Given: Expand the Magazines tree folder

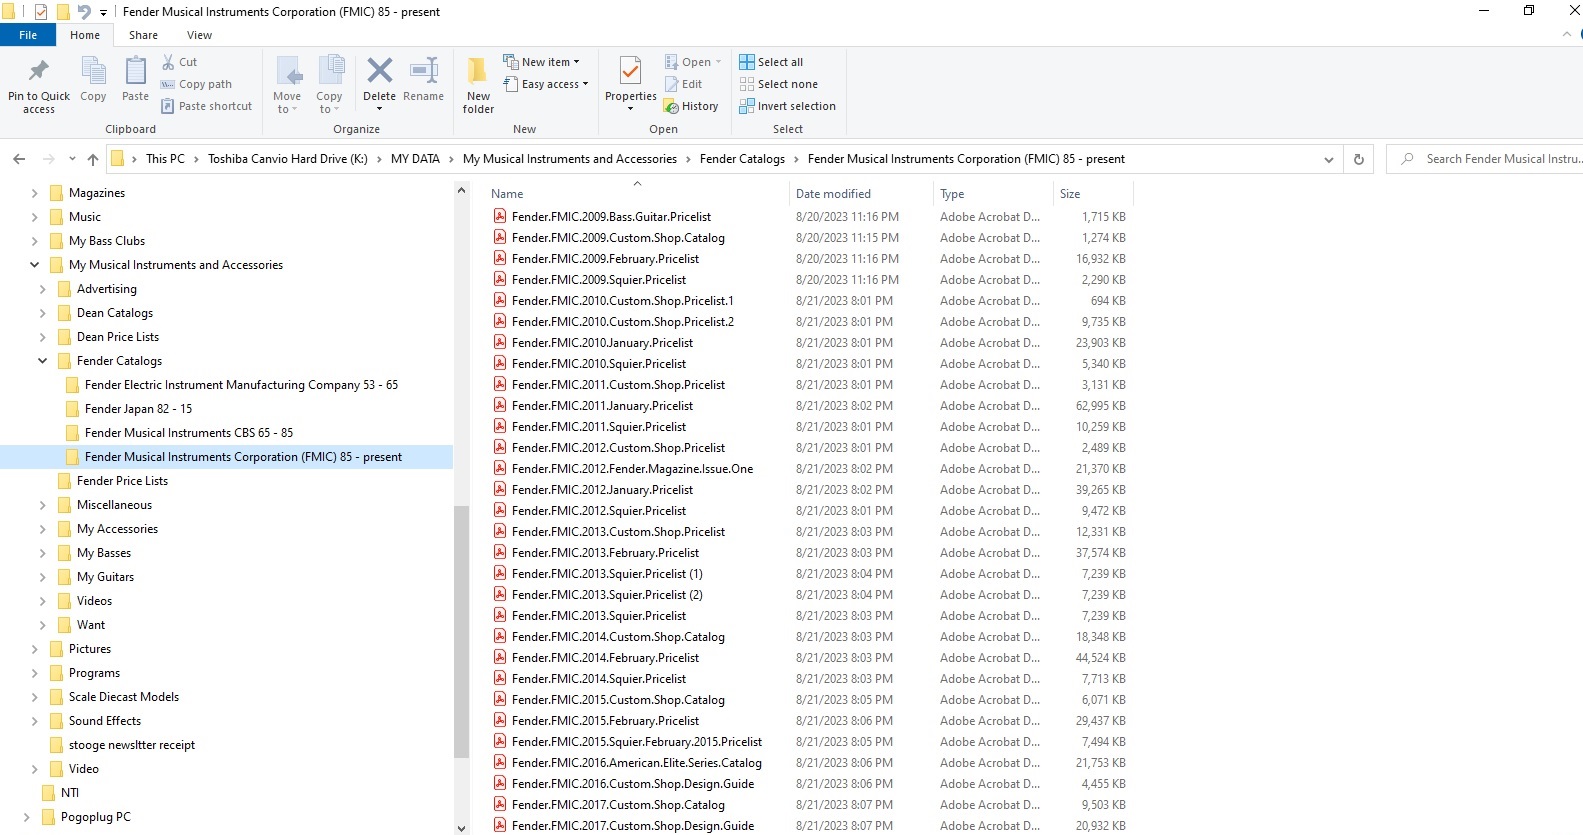Looking at the screenshot, I should (x=34, y=193).
